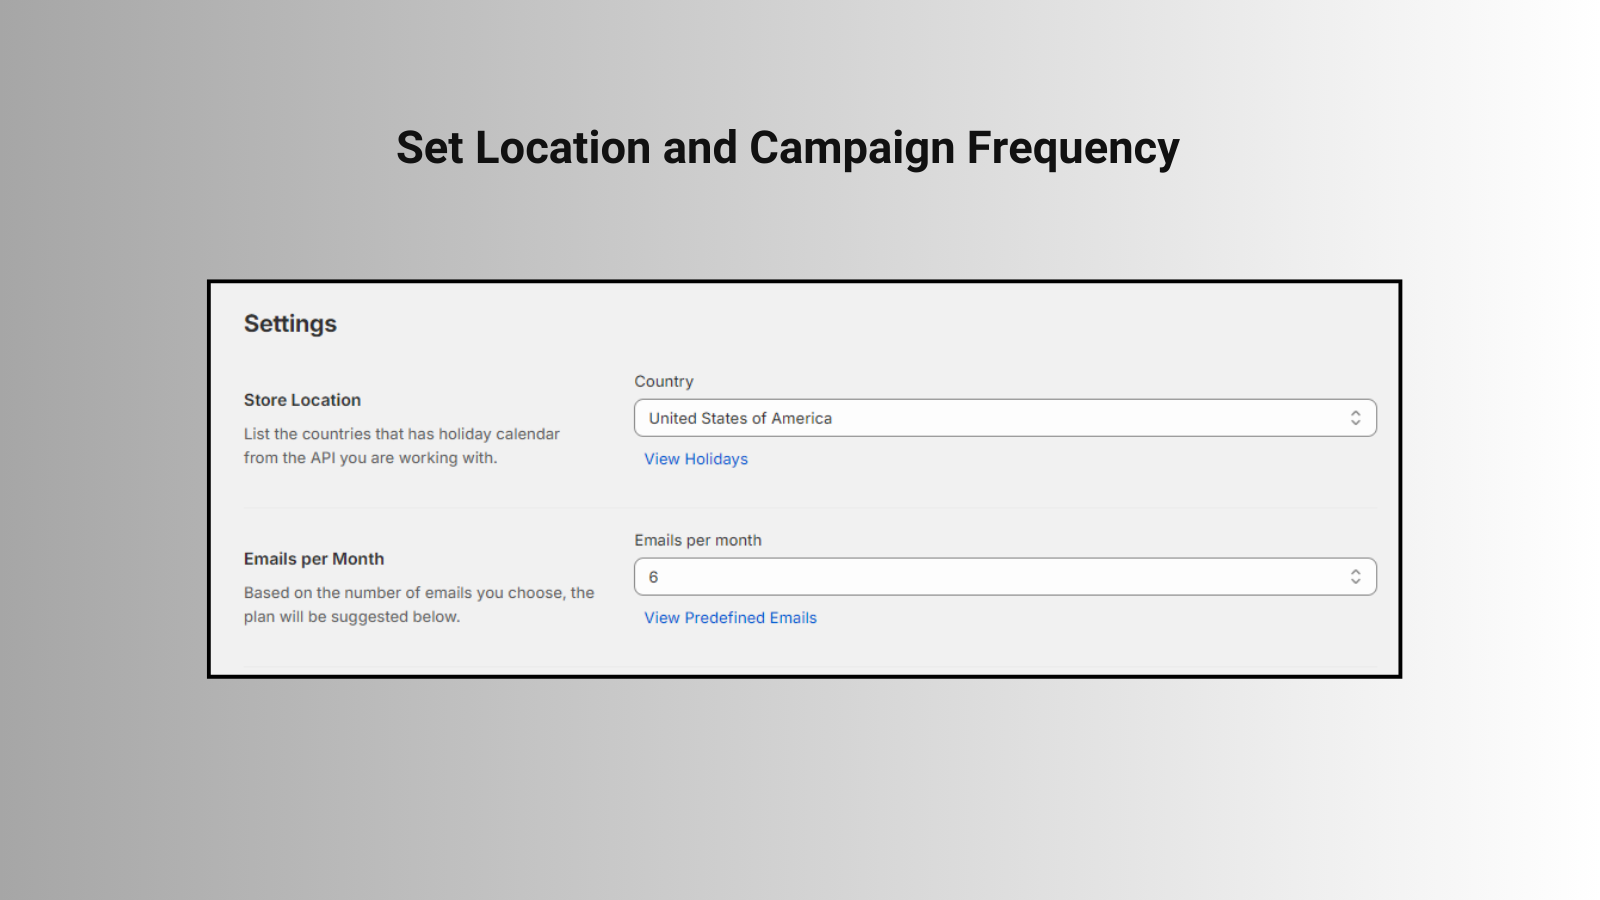
Task: Click the value 6 in emails field
Action: click(653, 577)
